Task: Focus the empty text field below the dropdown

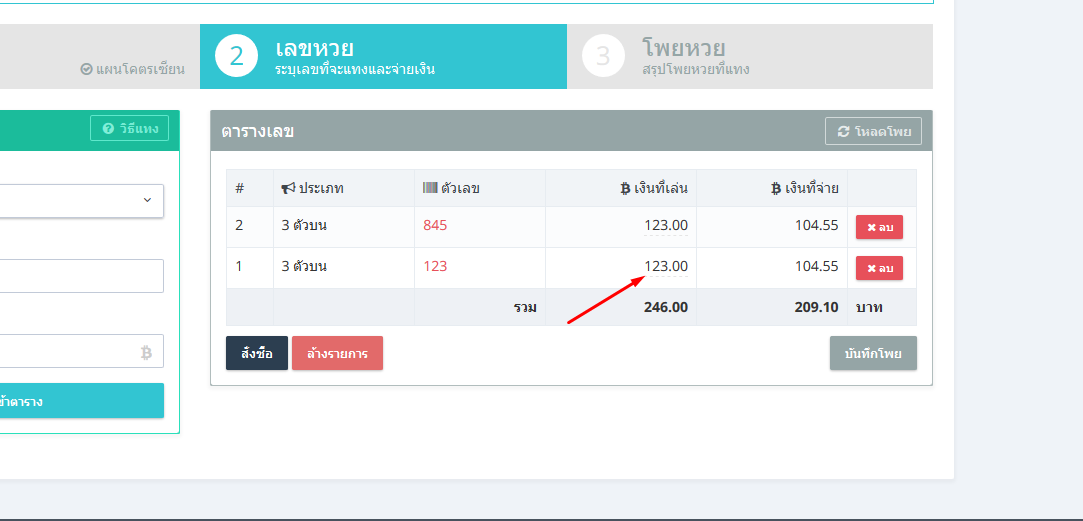Action: (80, 276)
